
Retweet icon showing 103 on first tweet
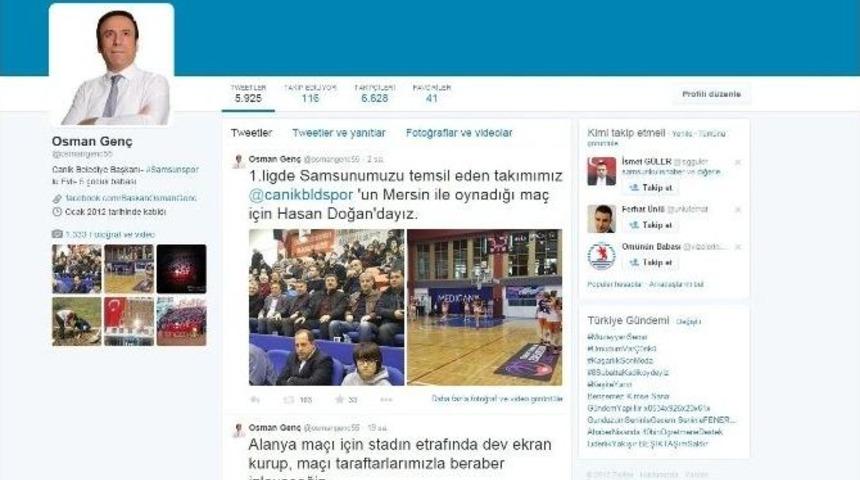[x=289, y=400]
